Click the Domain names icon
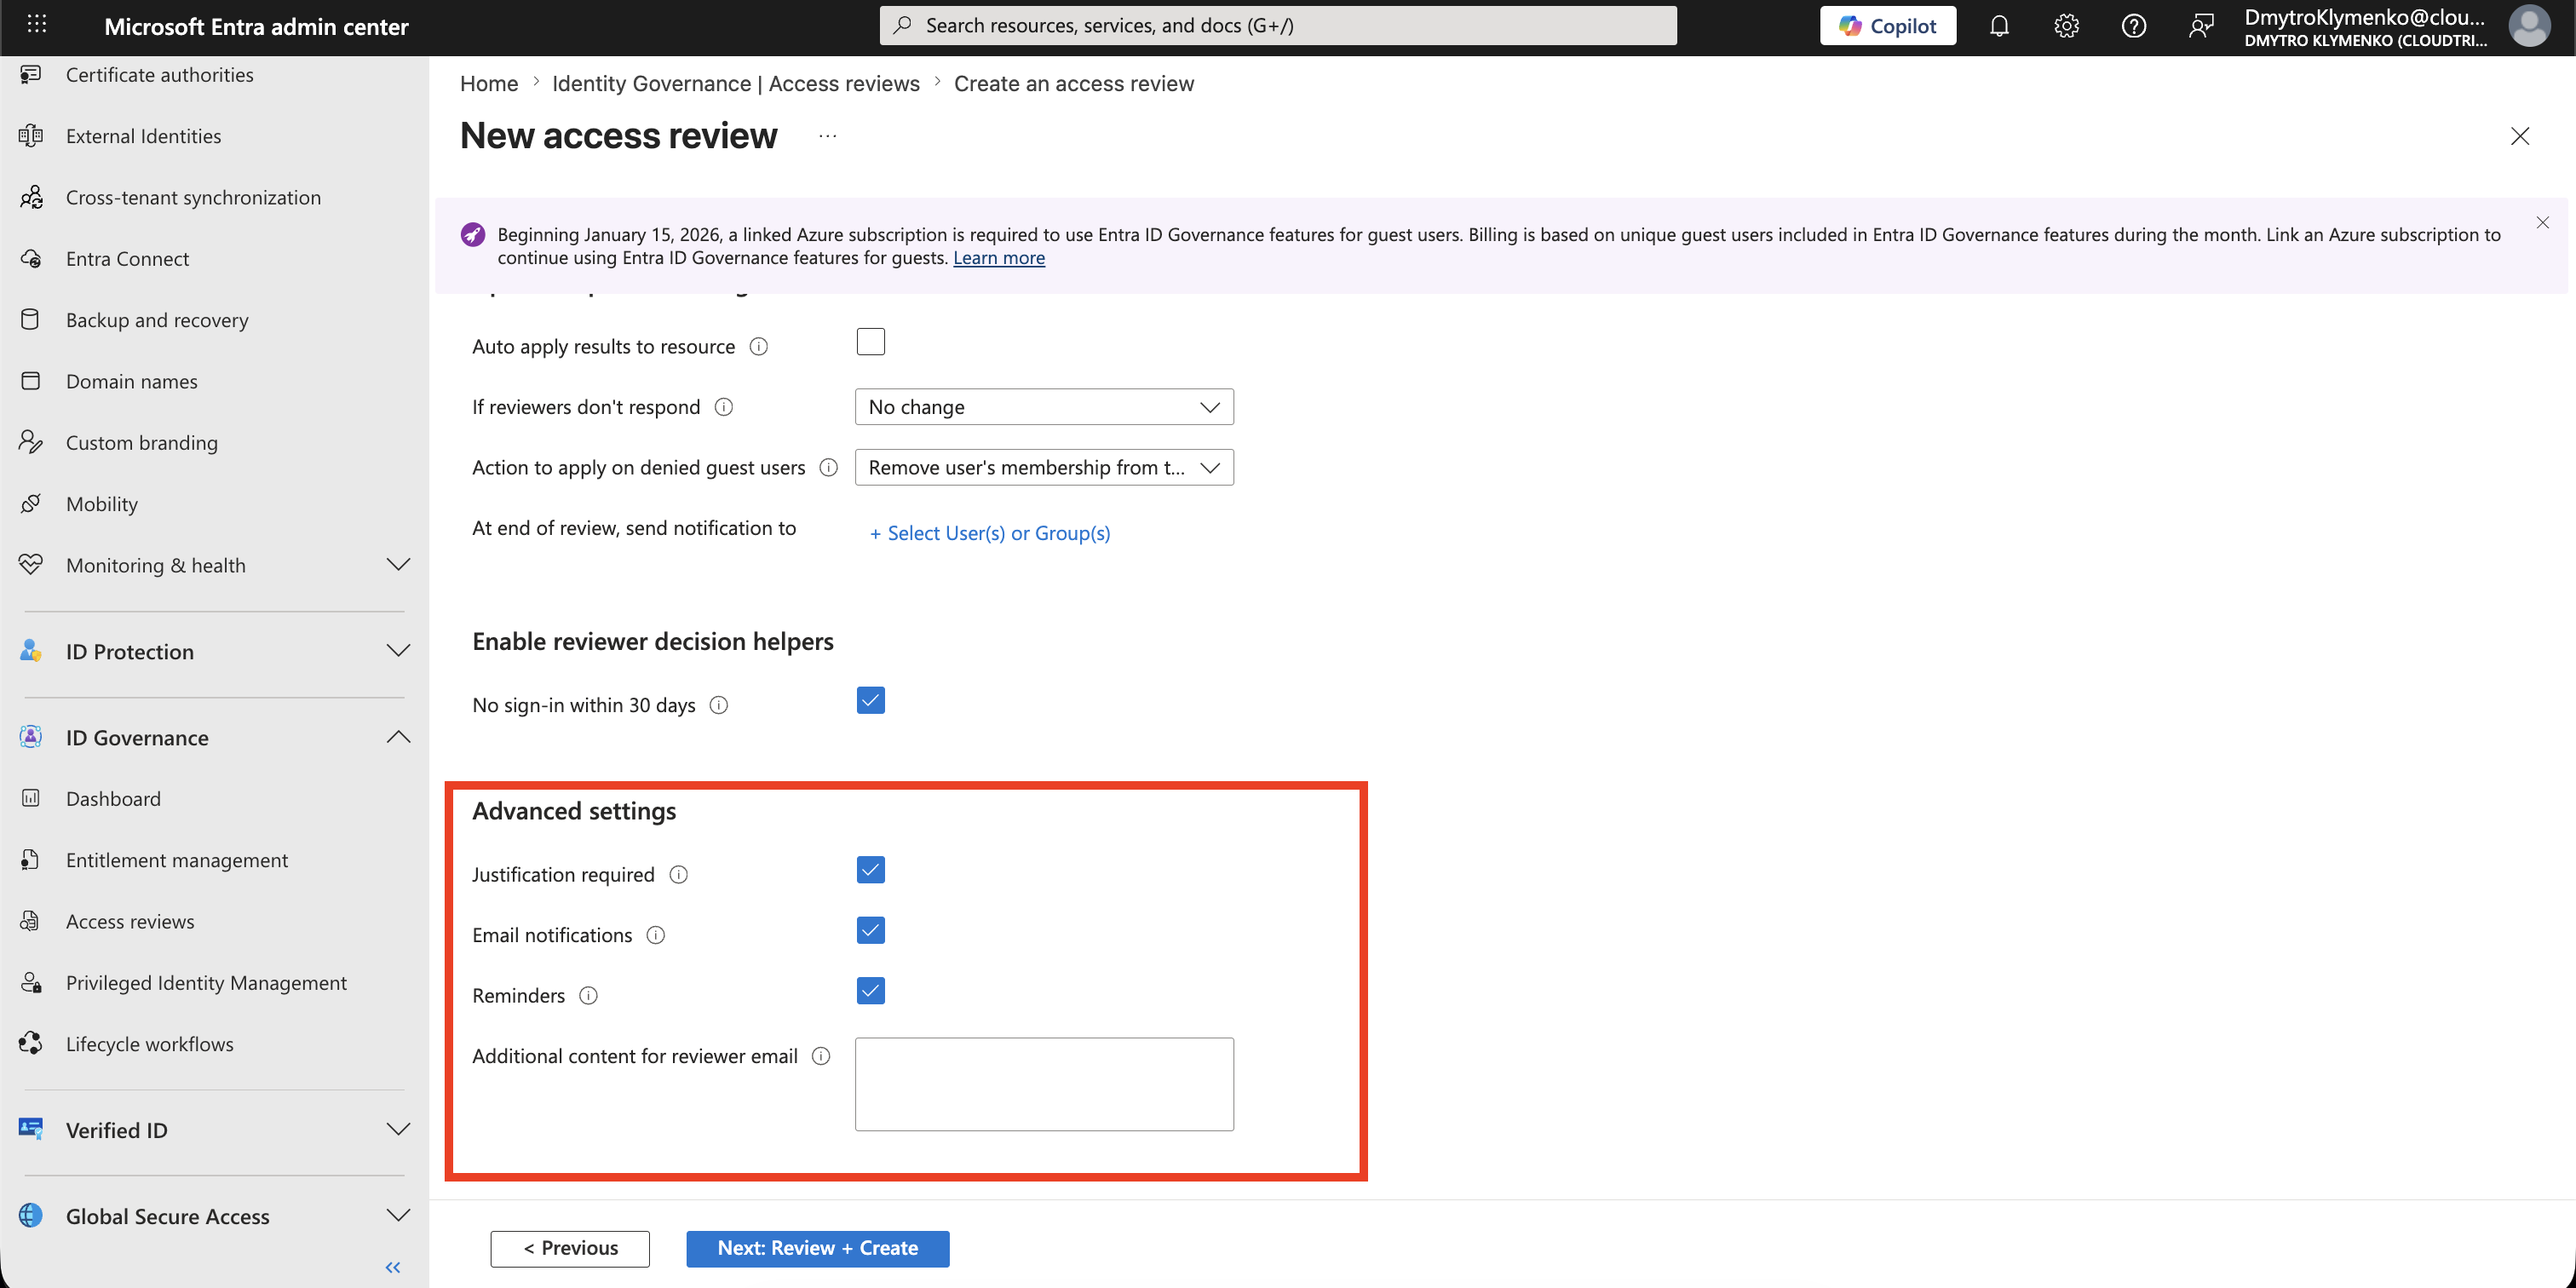This screenshot has height=1288, width=2576. pos(31,381)
